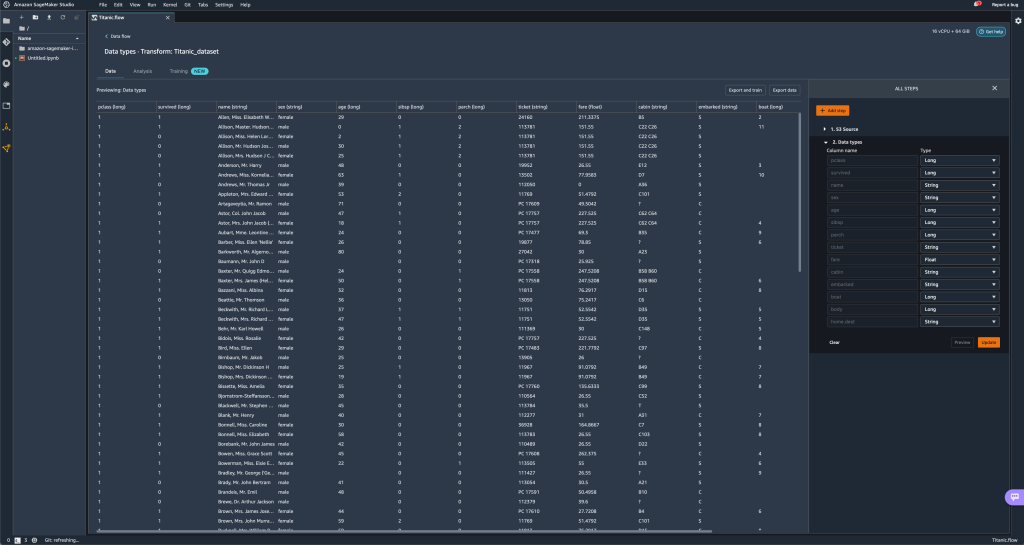This screenshot has width=1024, height=545.
Task: Click the notifications bell icon
Action: click(x=977, y=5)
